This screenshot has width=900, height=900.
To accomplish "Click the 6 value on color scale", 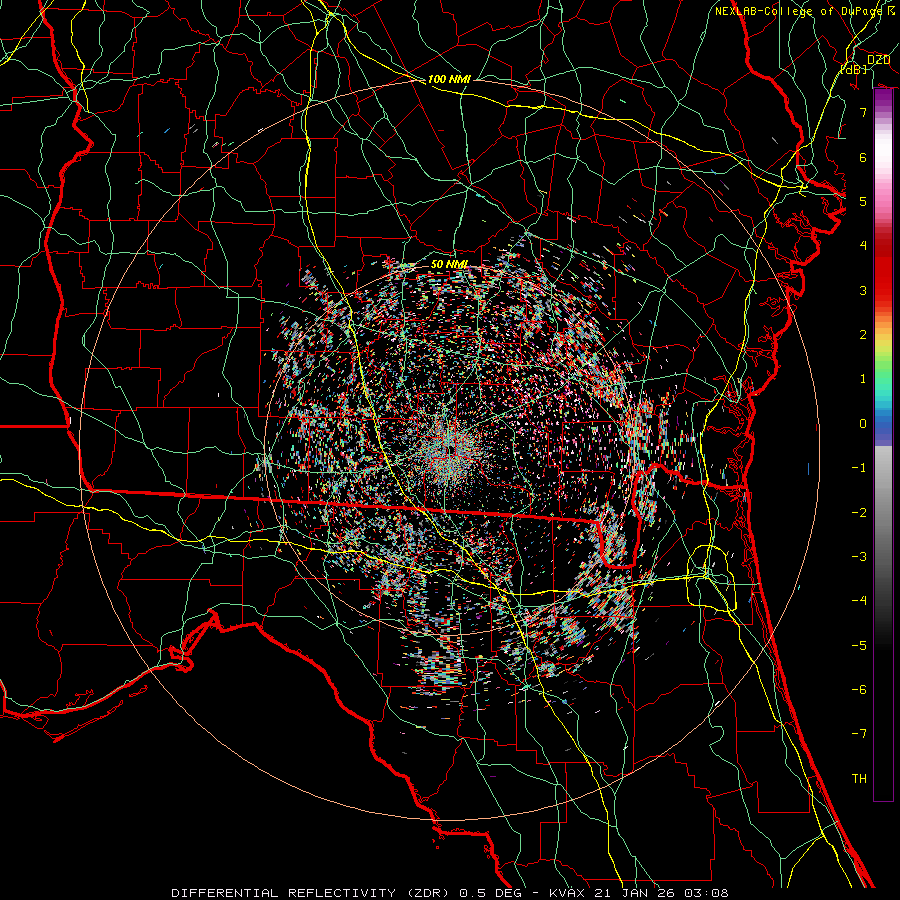I will coord(863,157).
